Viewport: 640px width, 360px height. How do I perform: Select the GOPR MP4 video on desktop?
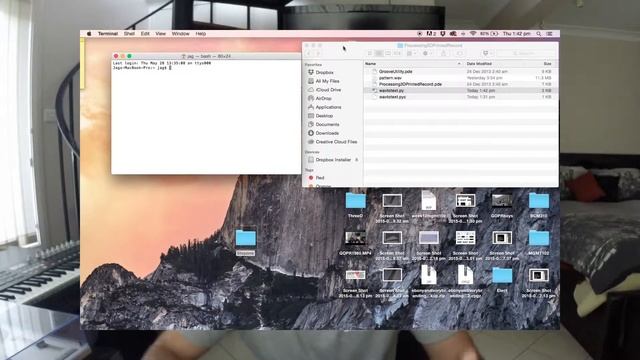click(x=355, y=242)
